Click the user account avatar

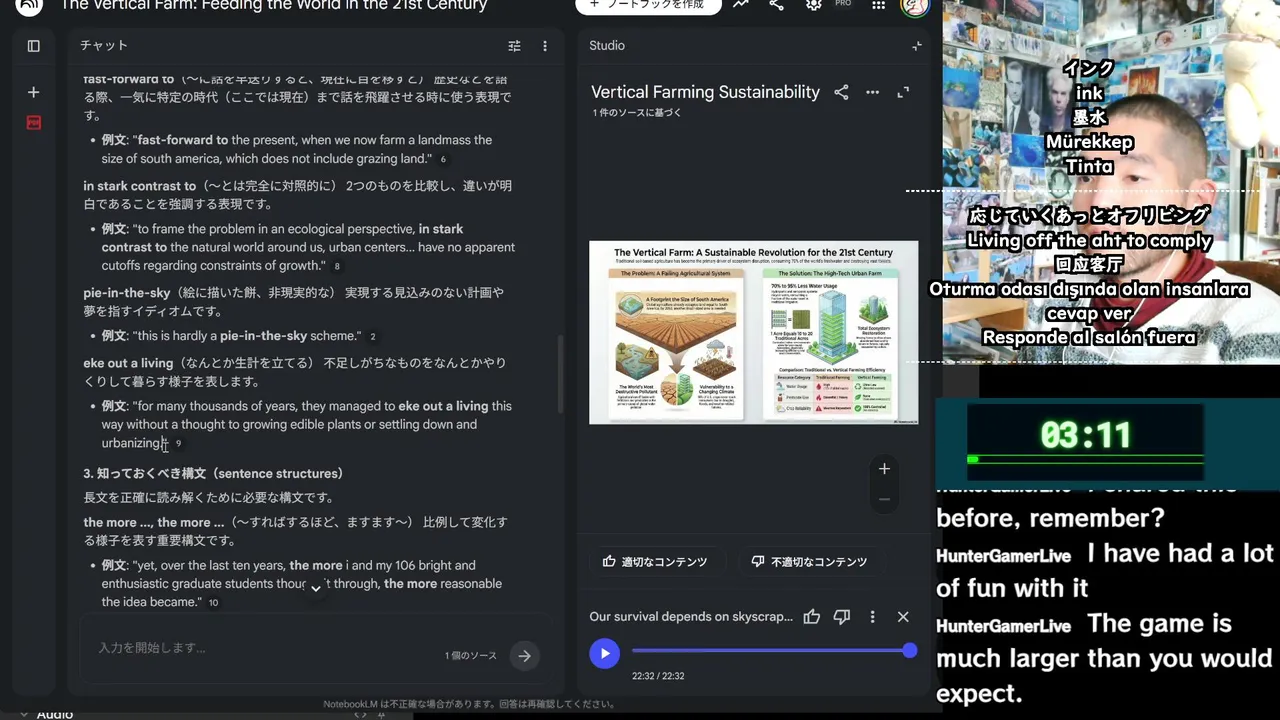[914, 6]
